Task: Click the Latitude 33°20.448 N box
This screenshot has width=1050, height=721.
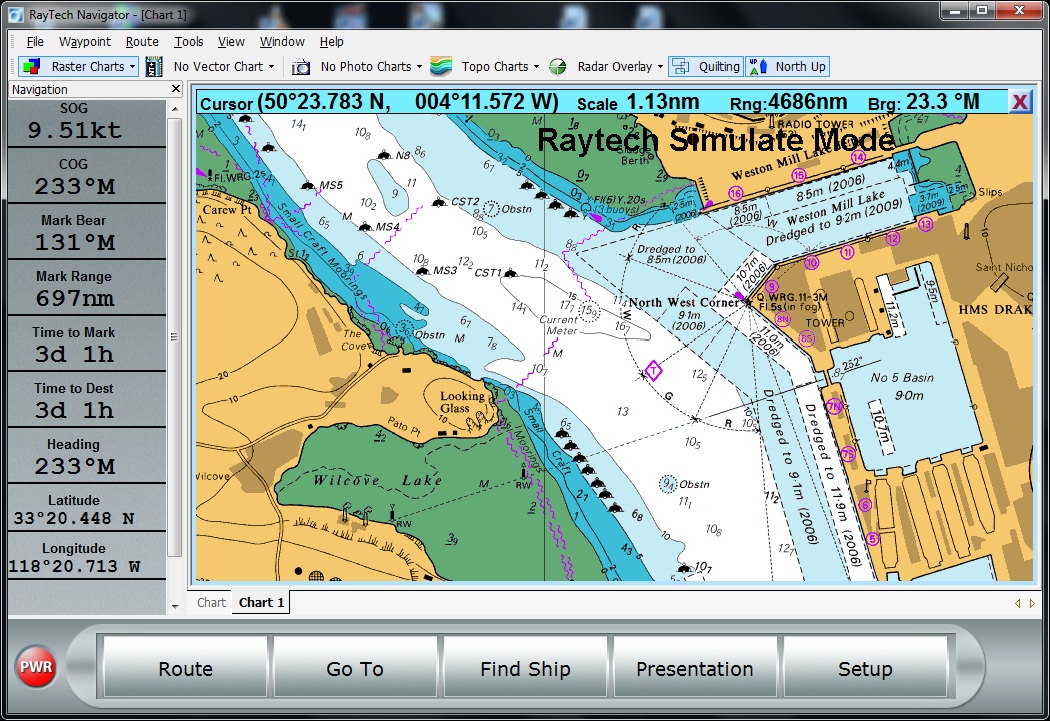Action: [86, 509]
